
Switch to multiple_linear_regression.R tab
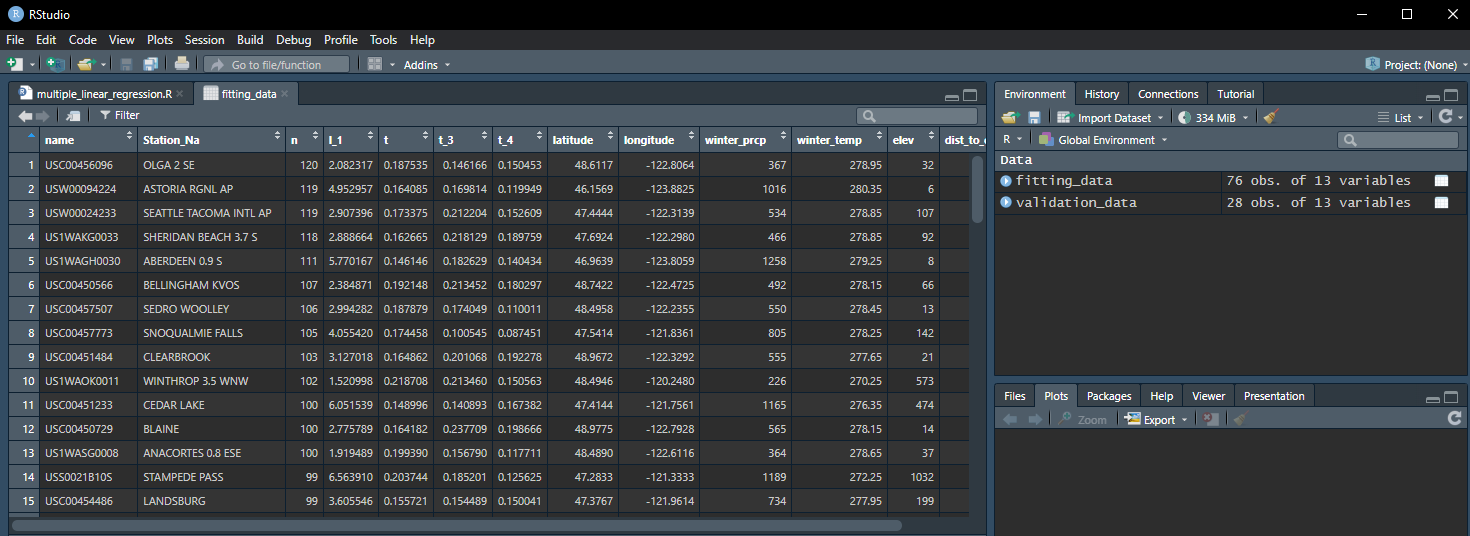click(x=103, y=94)
